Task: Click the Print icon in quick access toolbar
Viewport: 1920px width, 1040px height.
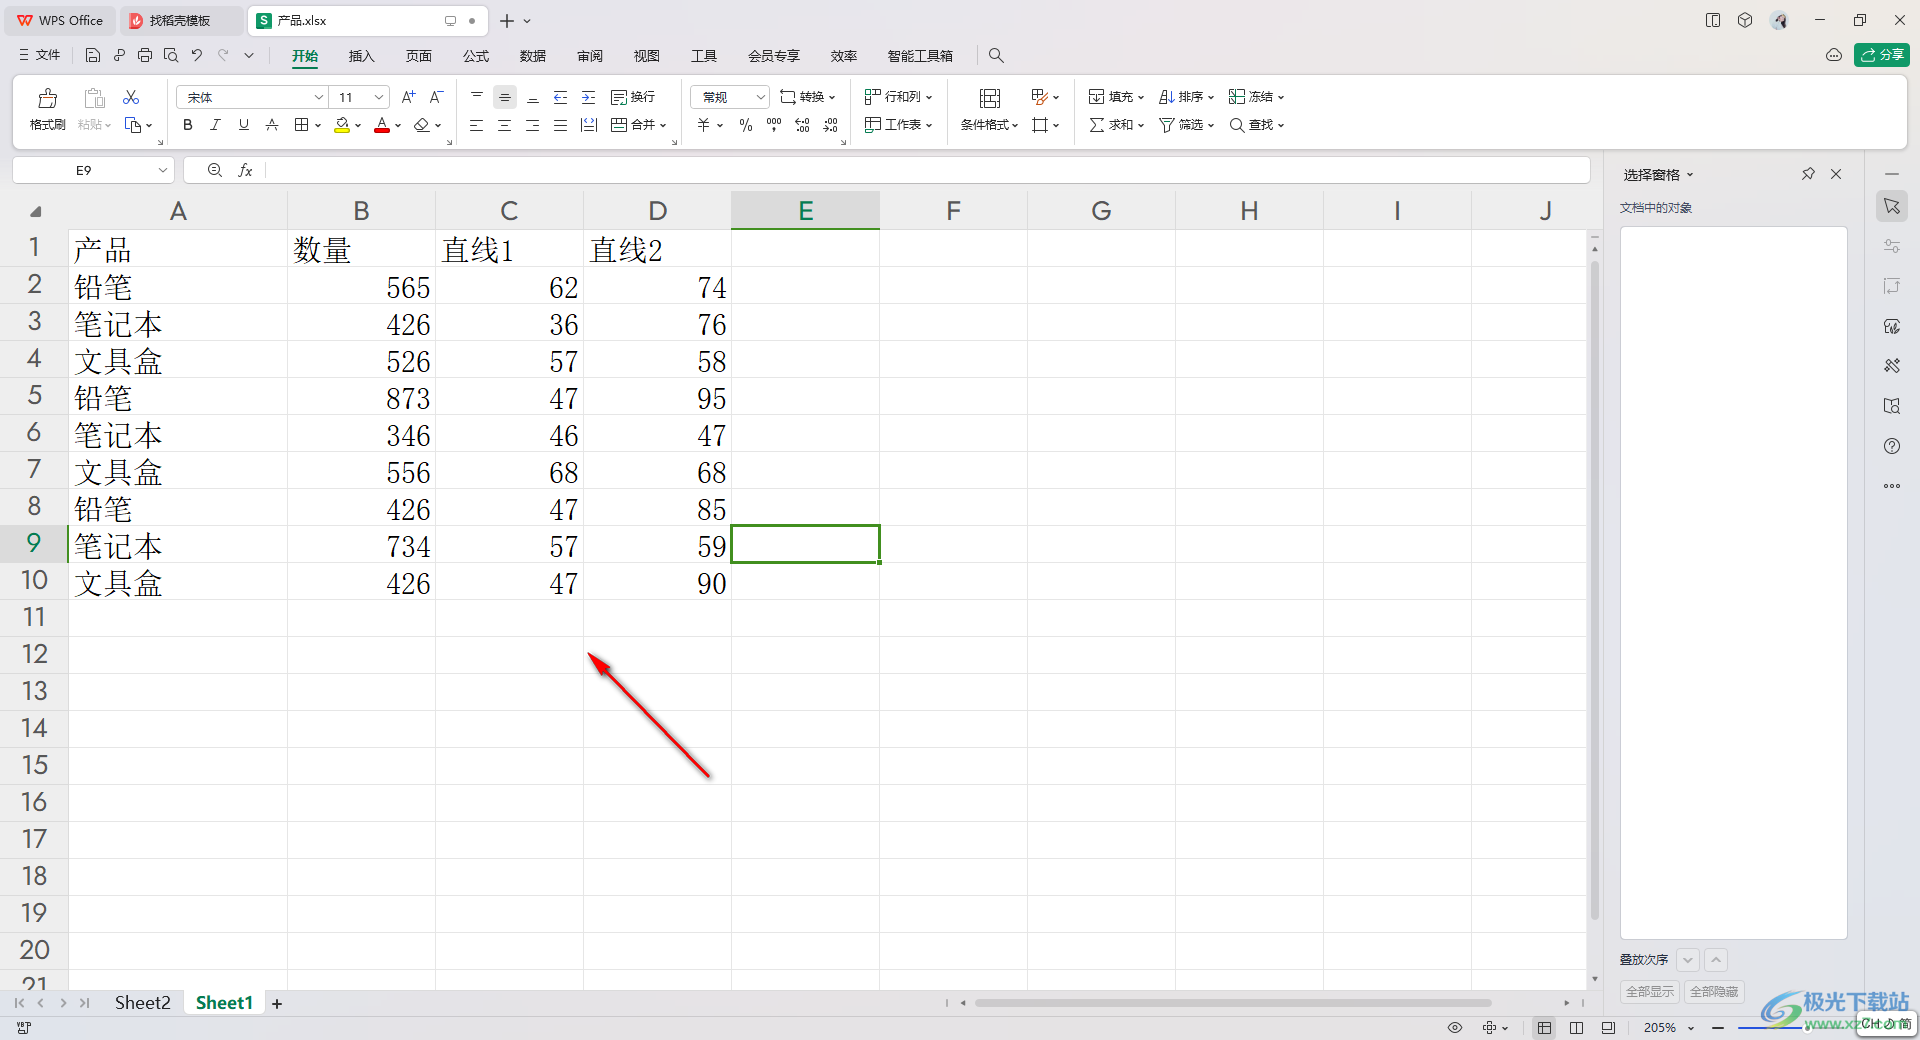Action: (x=145, y=55)
